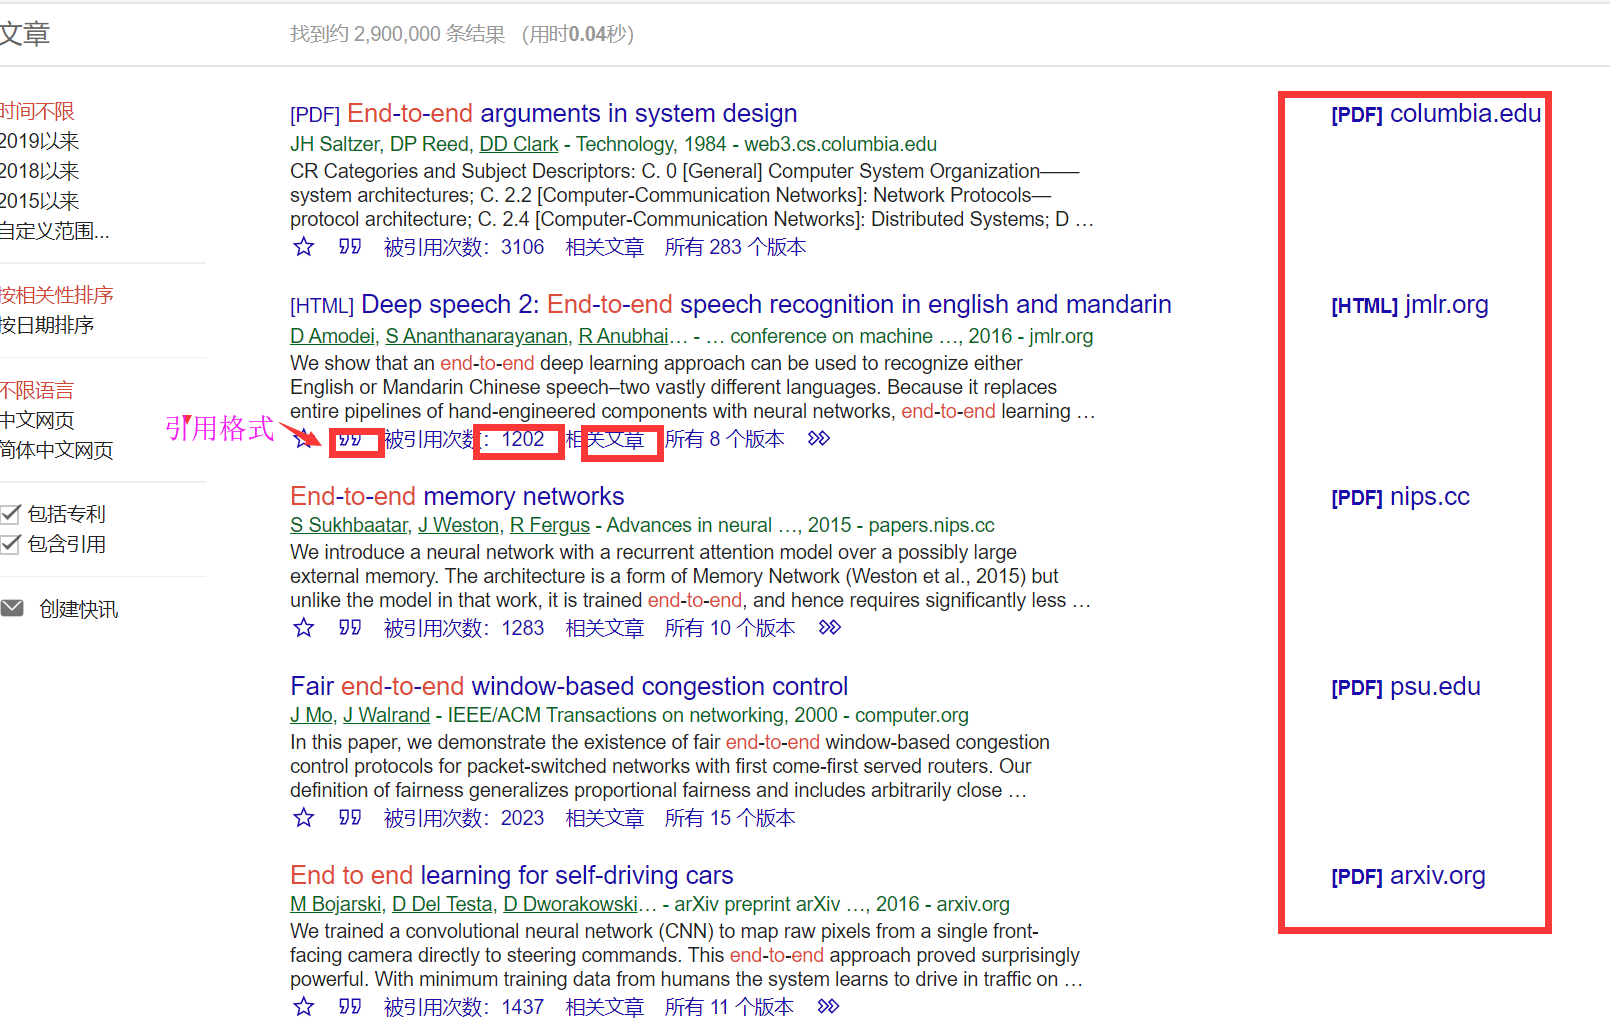Image resolution: width=1610 pixels, height=1029 pixels.
Task: Cite the End-to-end arguments in system design paper
Action: (x=349, y=246)
